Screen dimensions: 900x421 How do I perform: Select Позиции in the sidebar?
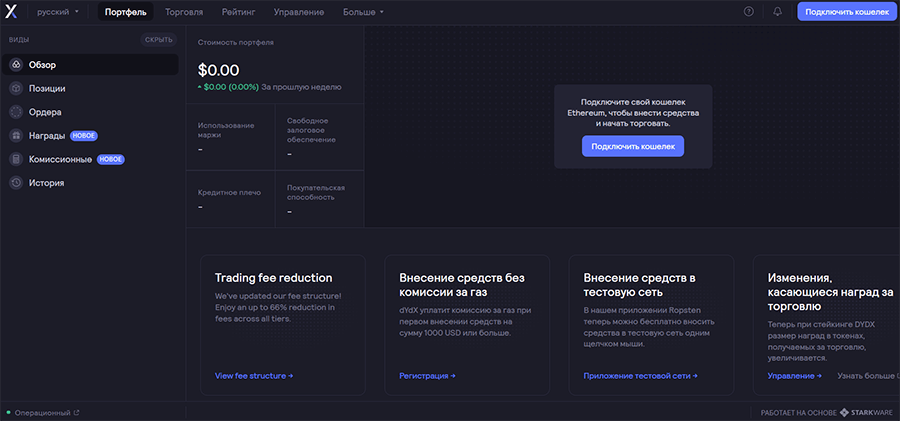pos(90,88)
